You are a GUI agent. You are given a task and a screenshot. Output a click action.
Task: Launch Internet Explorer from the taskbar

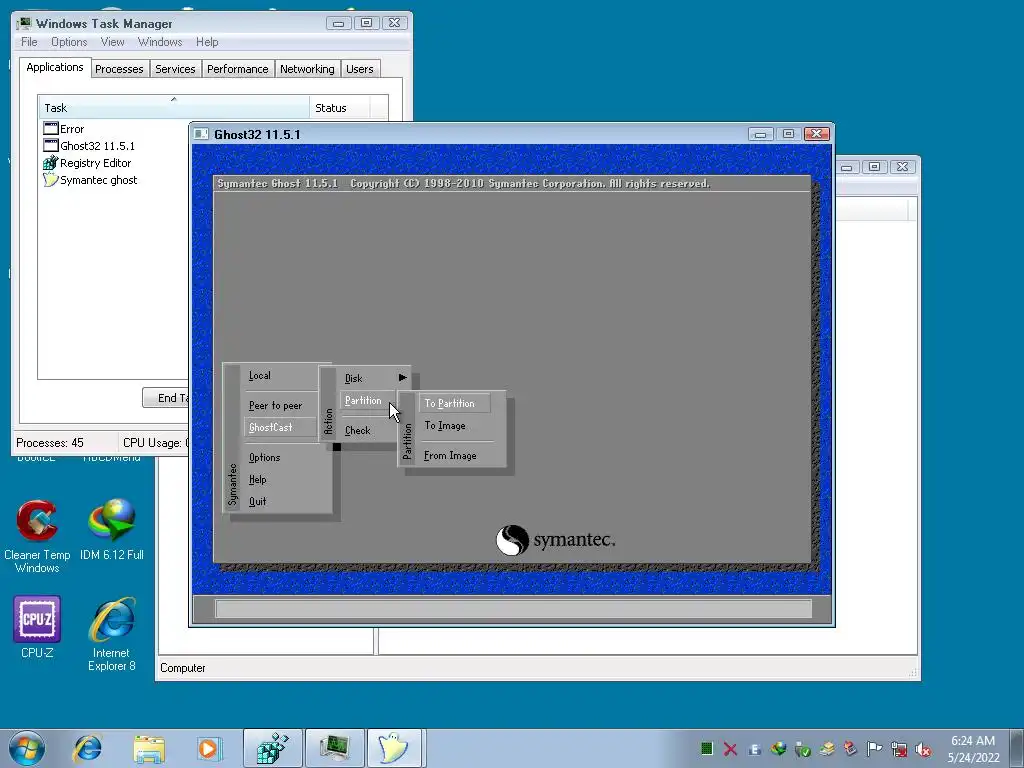88,748
